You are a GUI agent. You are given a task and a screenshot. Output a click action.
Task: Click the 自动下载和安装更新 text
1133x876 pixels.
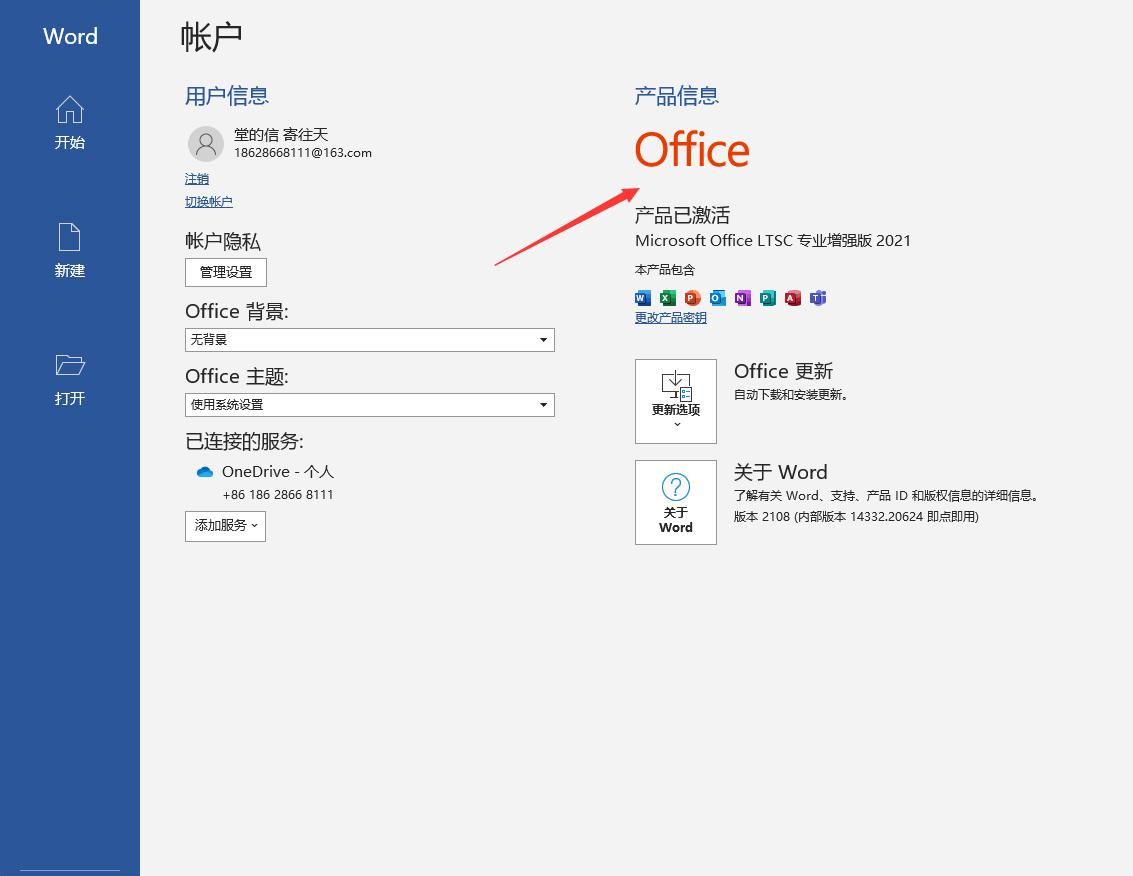point(790,395)
